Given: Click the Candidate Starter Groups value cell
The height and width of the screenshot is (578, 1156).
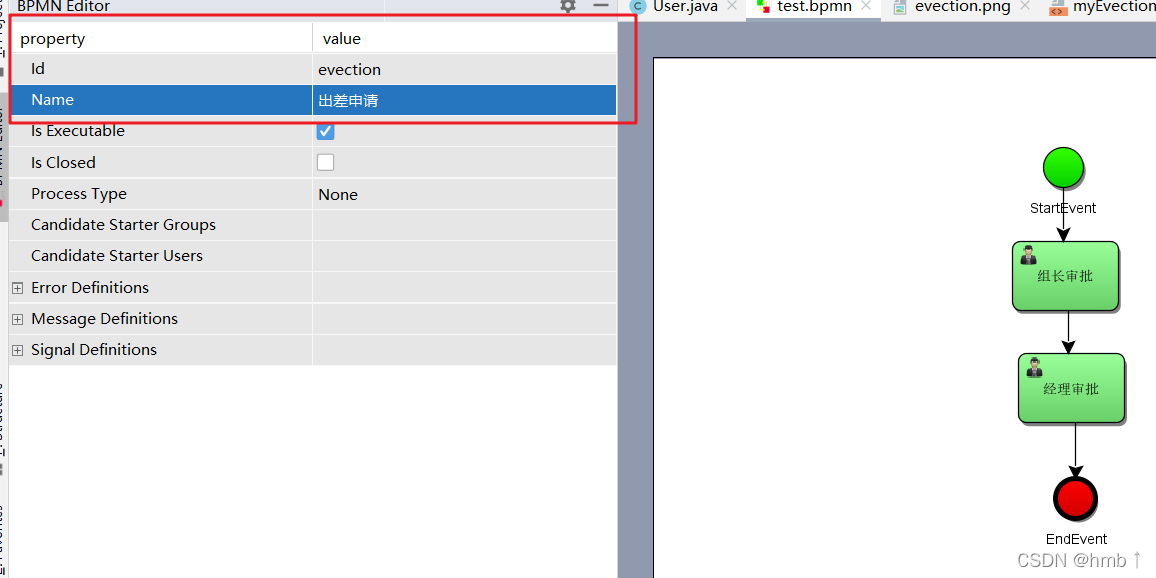Looking at the screenshot, I should [464, 225].
